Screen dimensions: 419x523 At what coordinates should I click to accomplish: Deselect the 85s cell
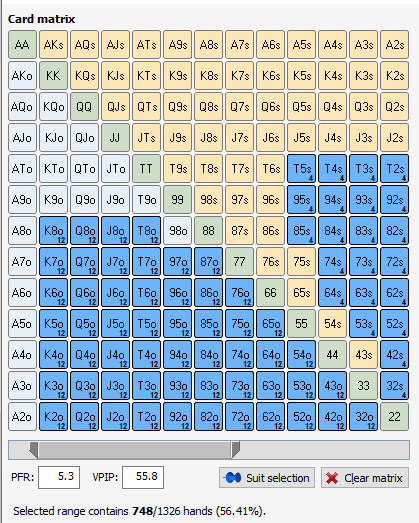[x=302, y=231]
